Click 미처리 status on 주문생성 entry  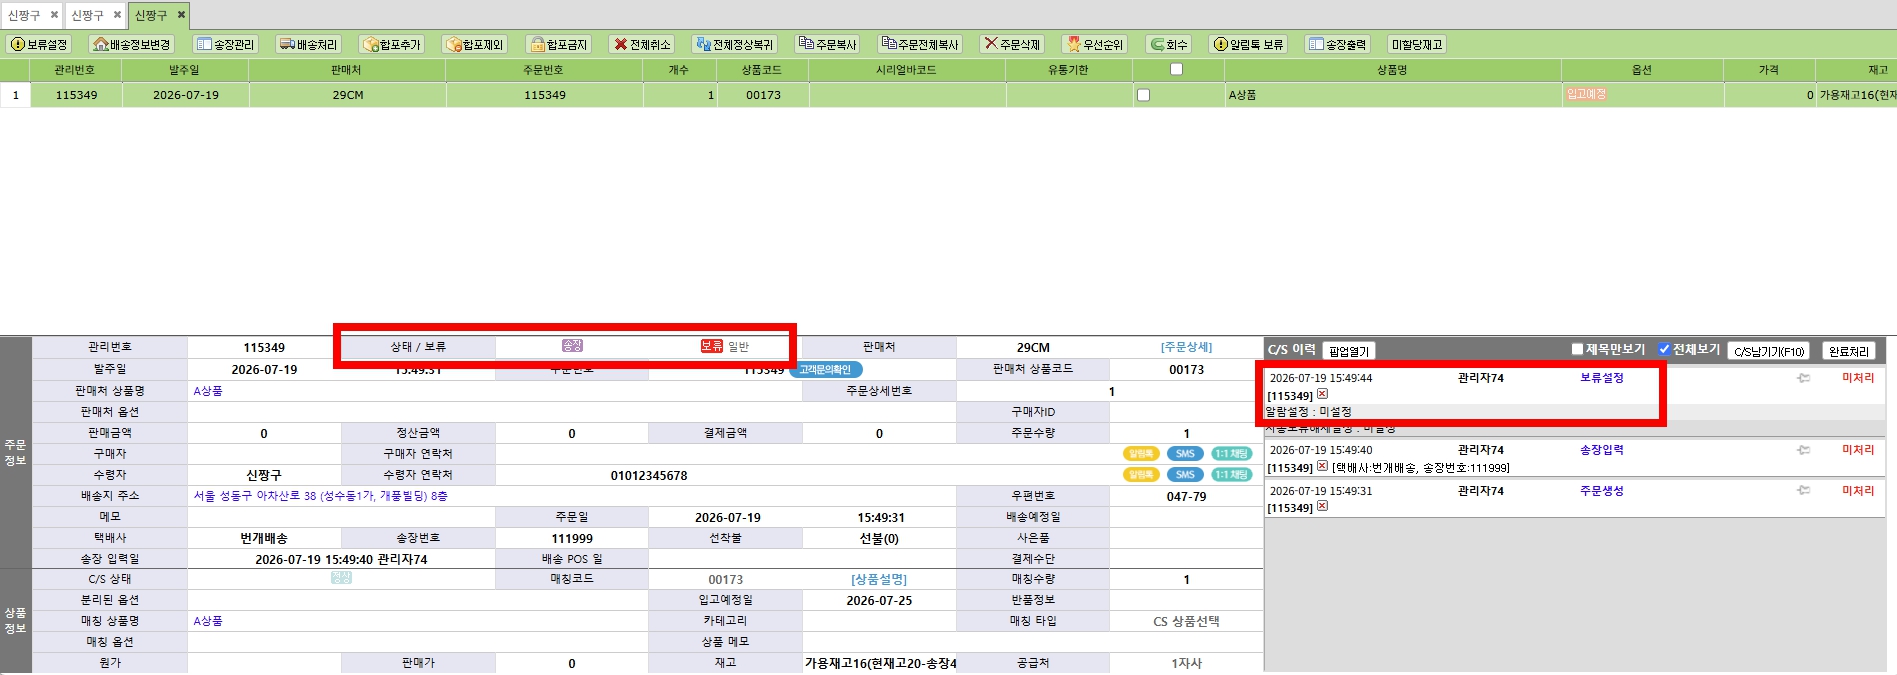[x=1858, y=491]
